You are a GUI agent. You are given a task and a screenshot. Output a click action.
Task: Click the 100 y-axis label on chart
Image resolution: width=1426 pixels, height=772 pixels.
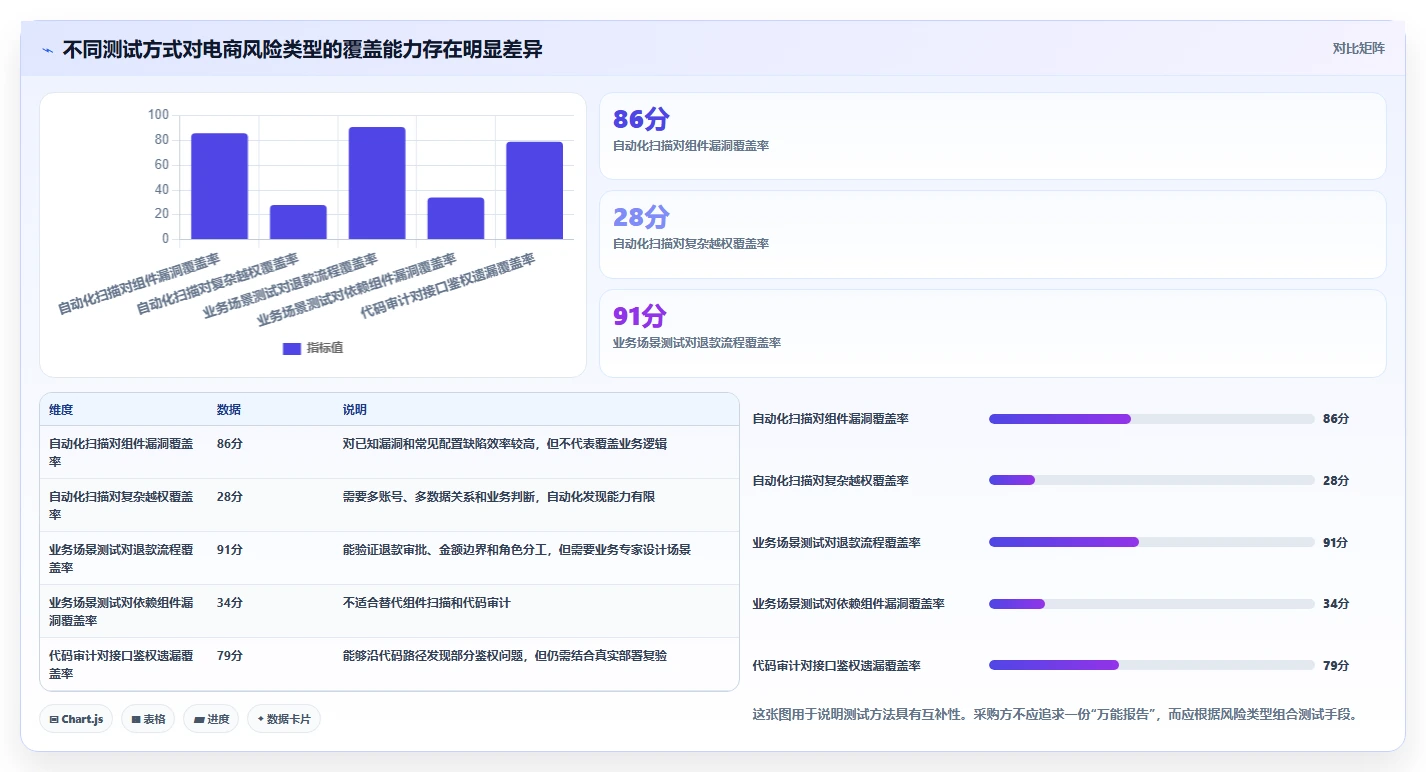pos(158,115)
